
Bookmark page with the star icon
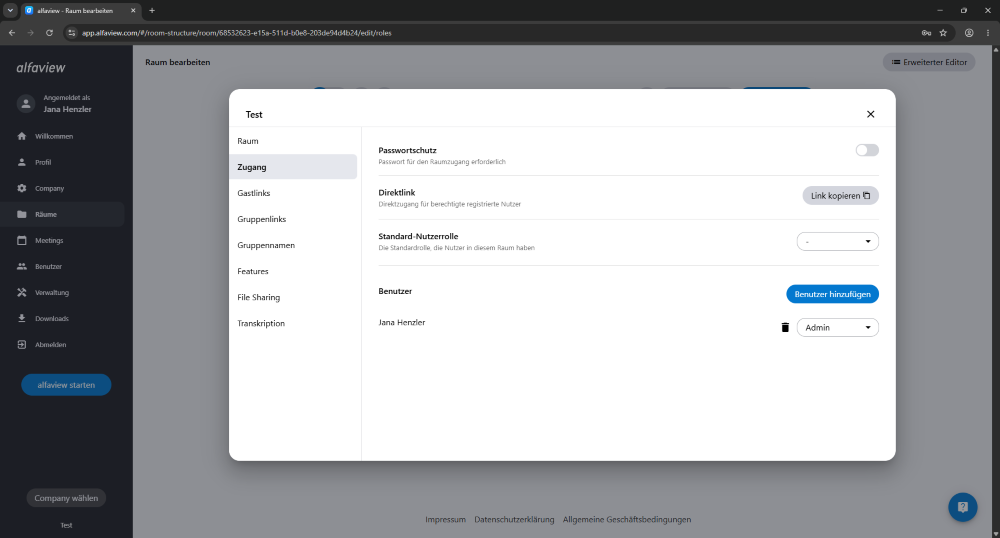[x=943, y=33]
